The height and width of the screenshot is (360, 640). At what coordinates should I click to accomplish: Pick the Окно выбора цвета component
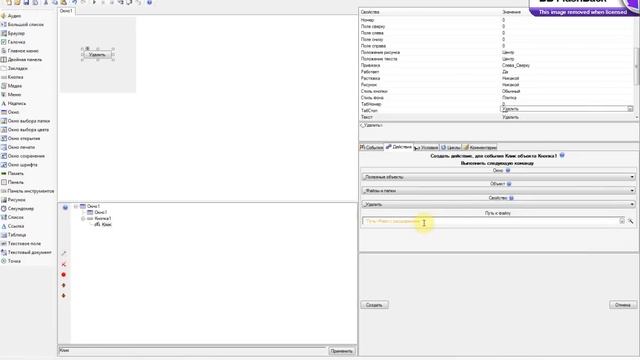click(25, 130)
